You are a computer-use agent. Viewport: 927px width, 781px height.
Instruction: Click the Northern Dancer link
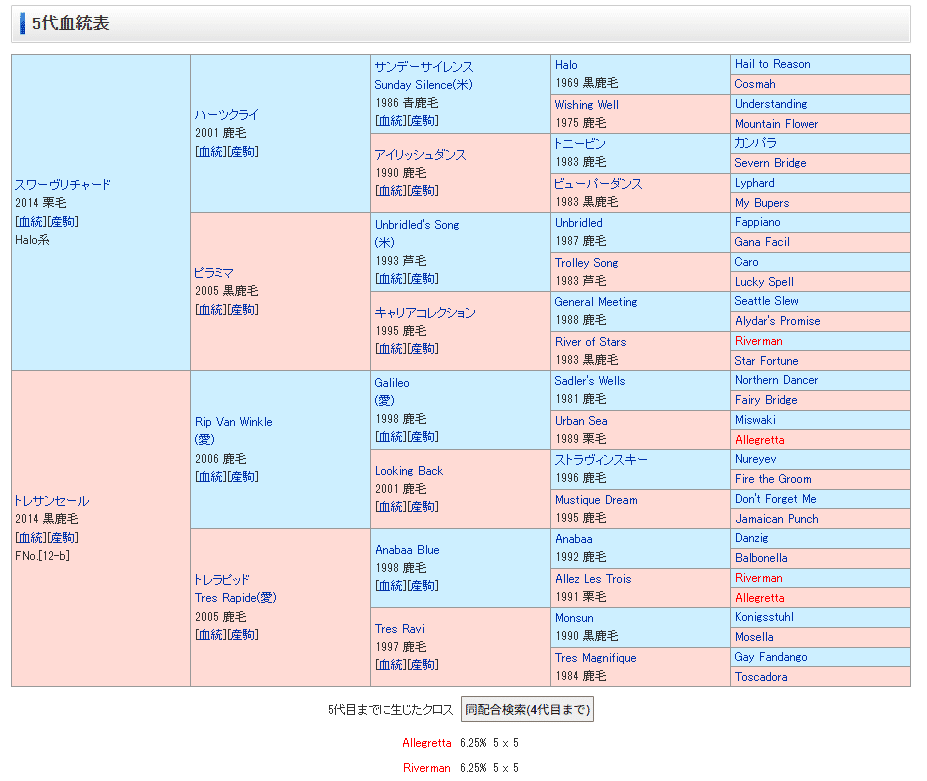[776, 380]
